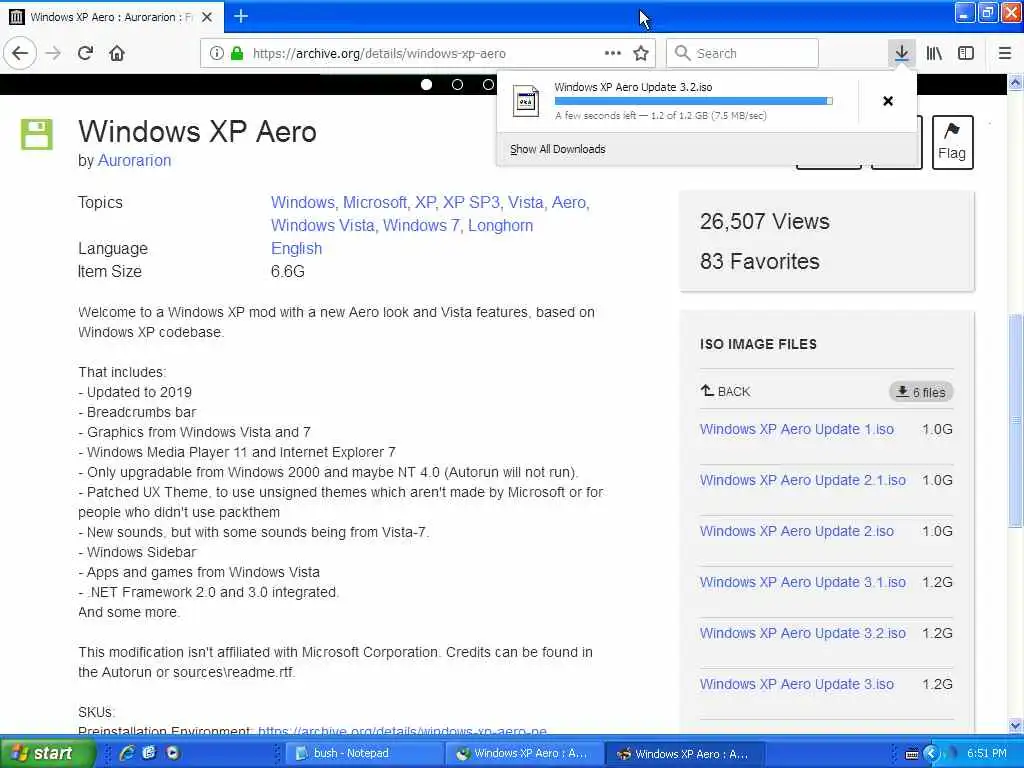Screen dimensions: 1024x768
Task: Select the third carousel dot
Action: coord(488,84)
